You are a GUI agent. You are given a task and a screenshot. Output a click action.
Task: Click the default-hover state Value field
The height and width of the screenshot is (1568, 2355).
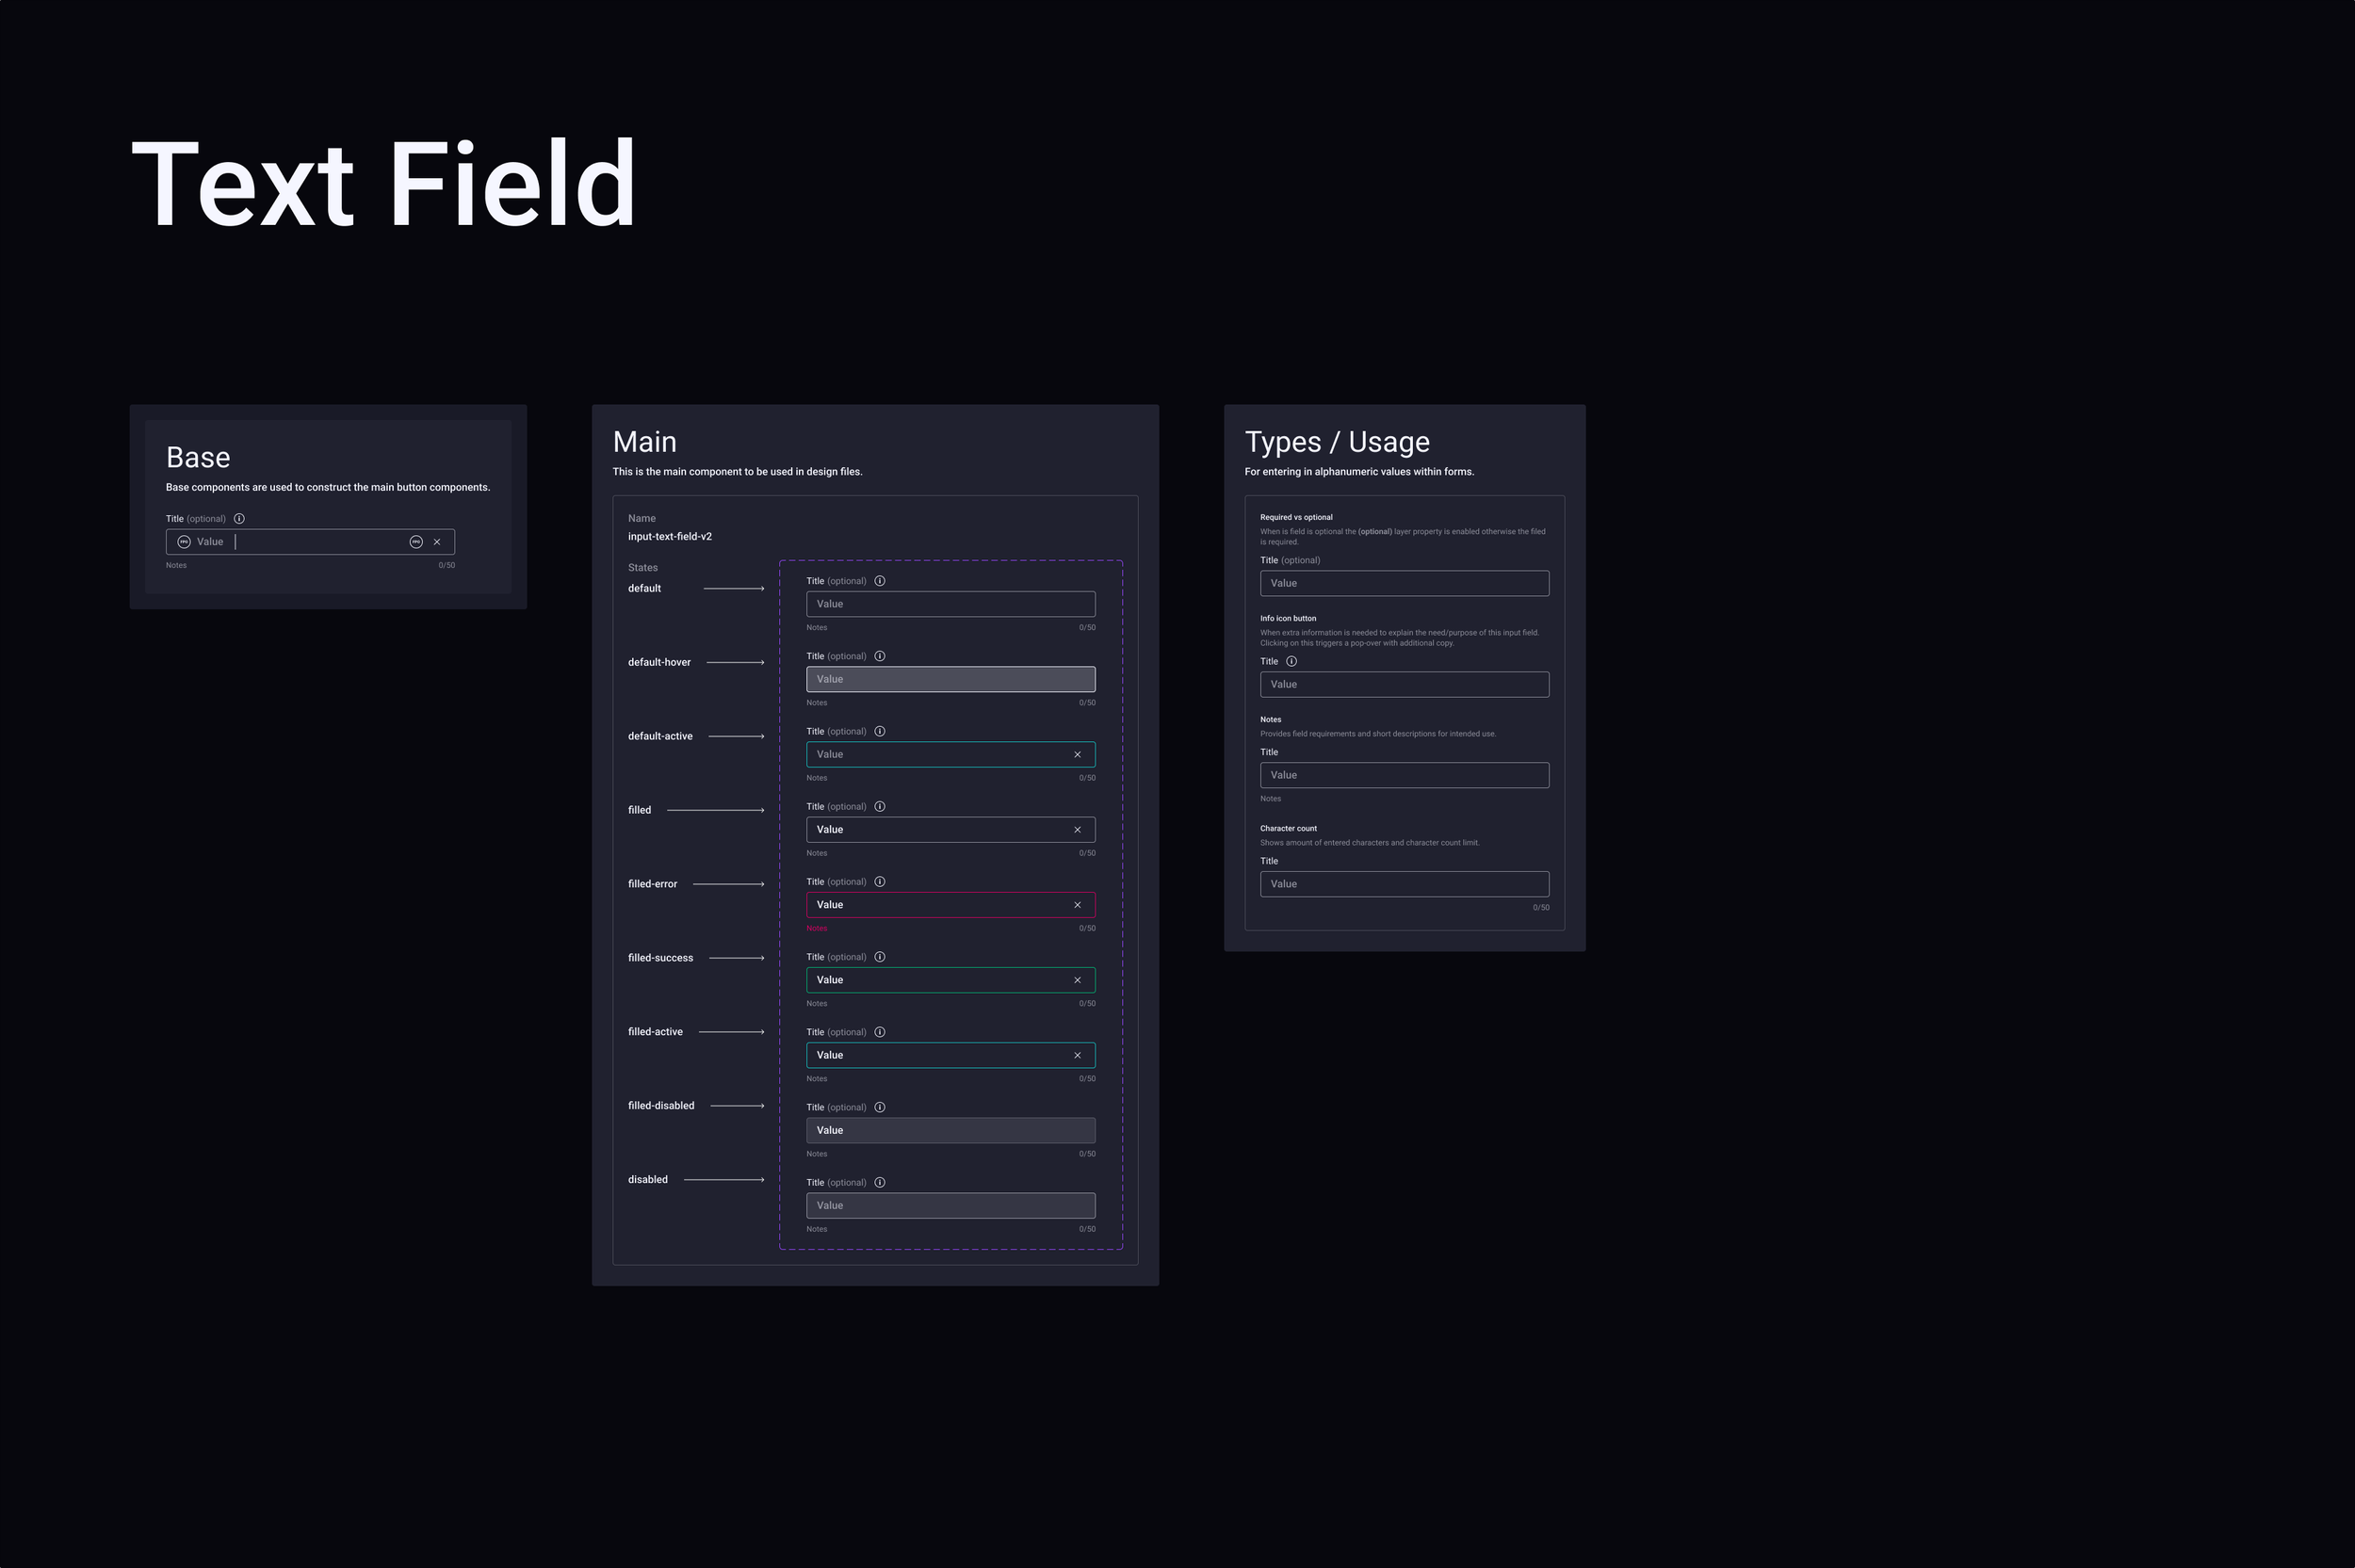tap(949, 679)
